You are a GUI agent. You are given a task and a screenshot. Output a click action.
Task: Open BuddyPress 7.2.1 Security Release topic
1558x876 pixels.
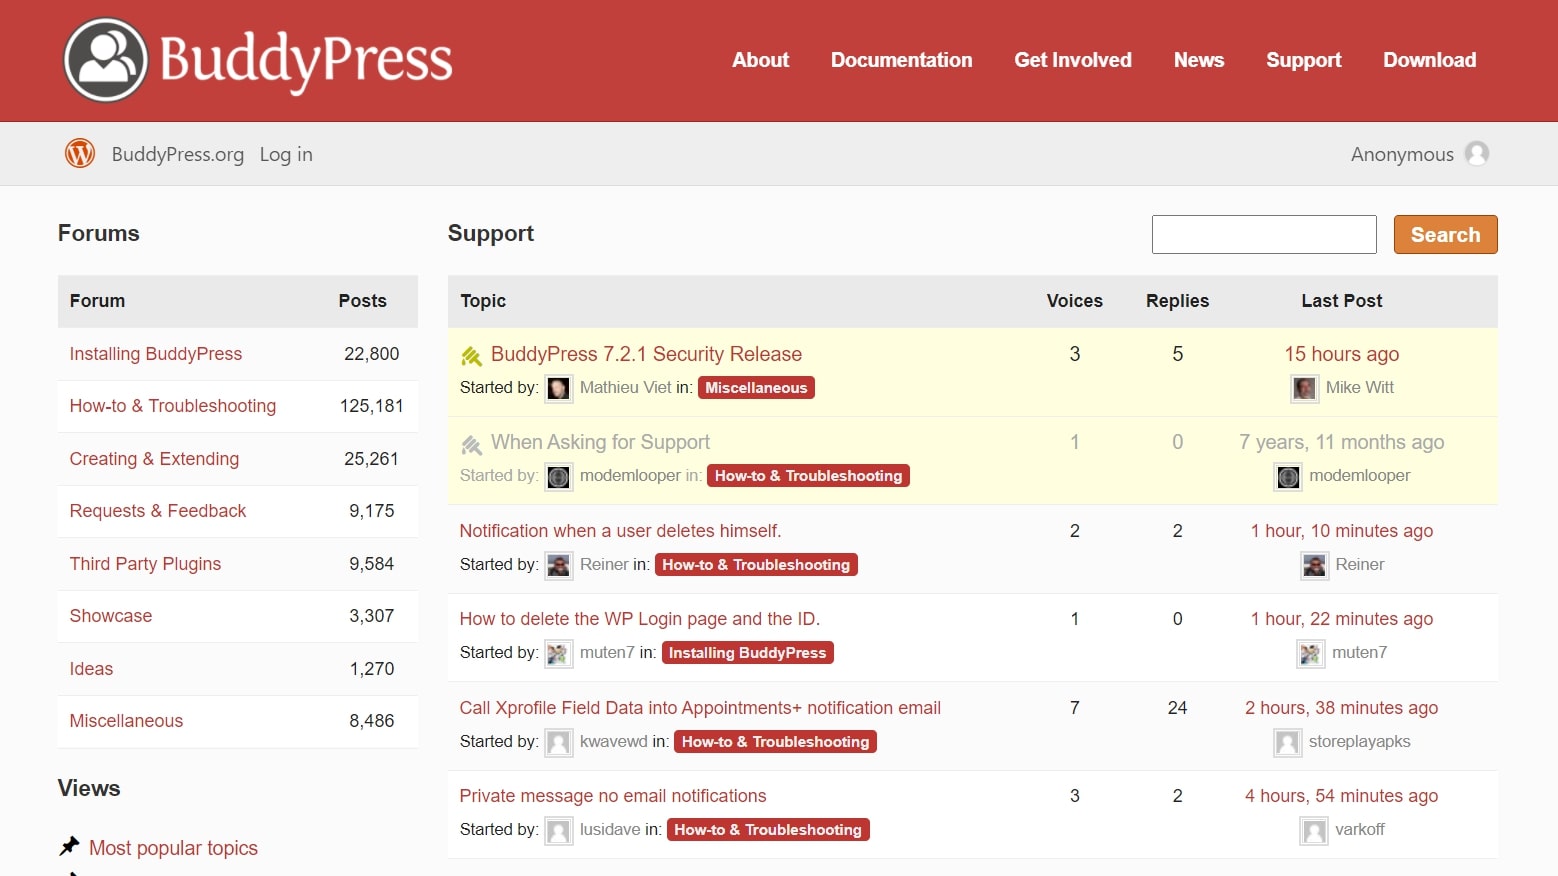[x=646, y=354]
